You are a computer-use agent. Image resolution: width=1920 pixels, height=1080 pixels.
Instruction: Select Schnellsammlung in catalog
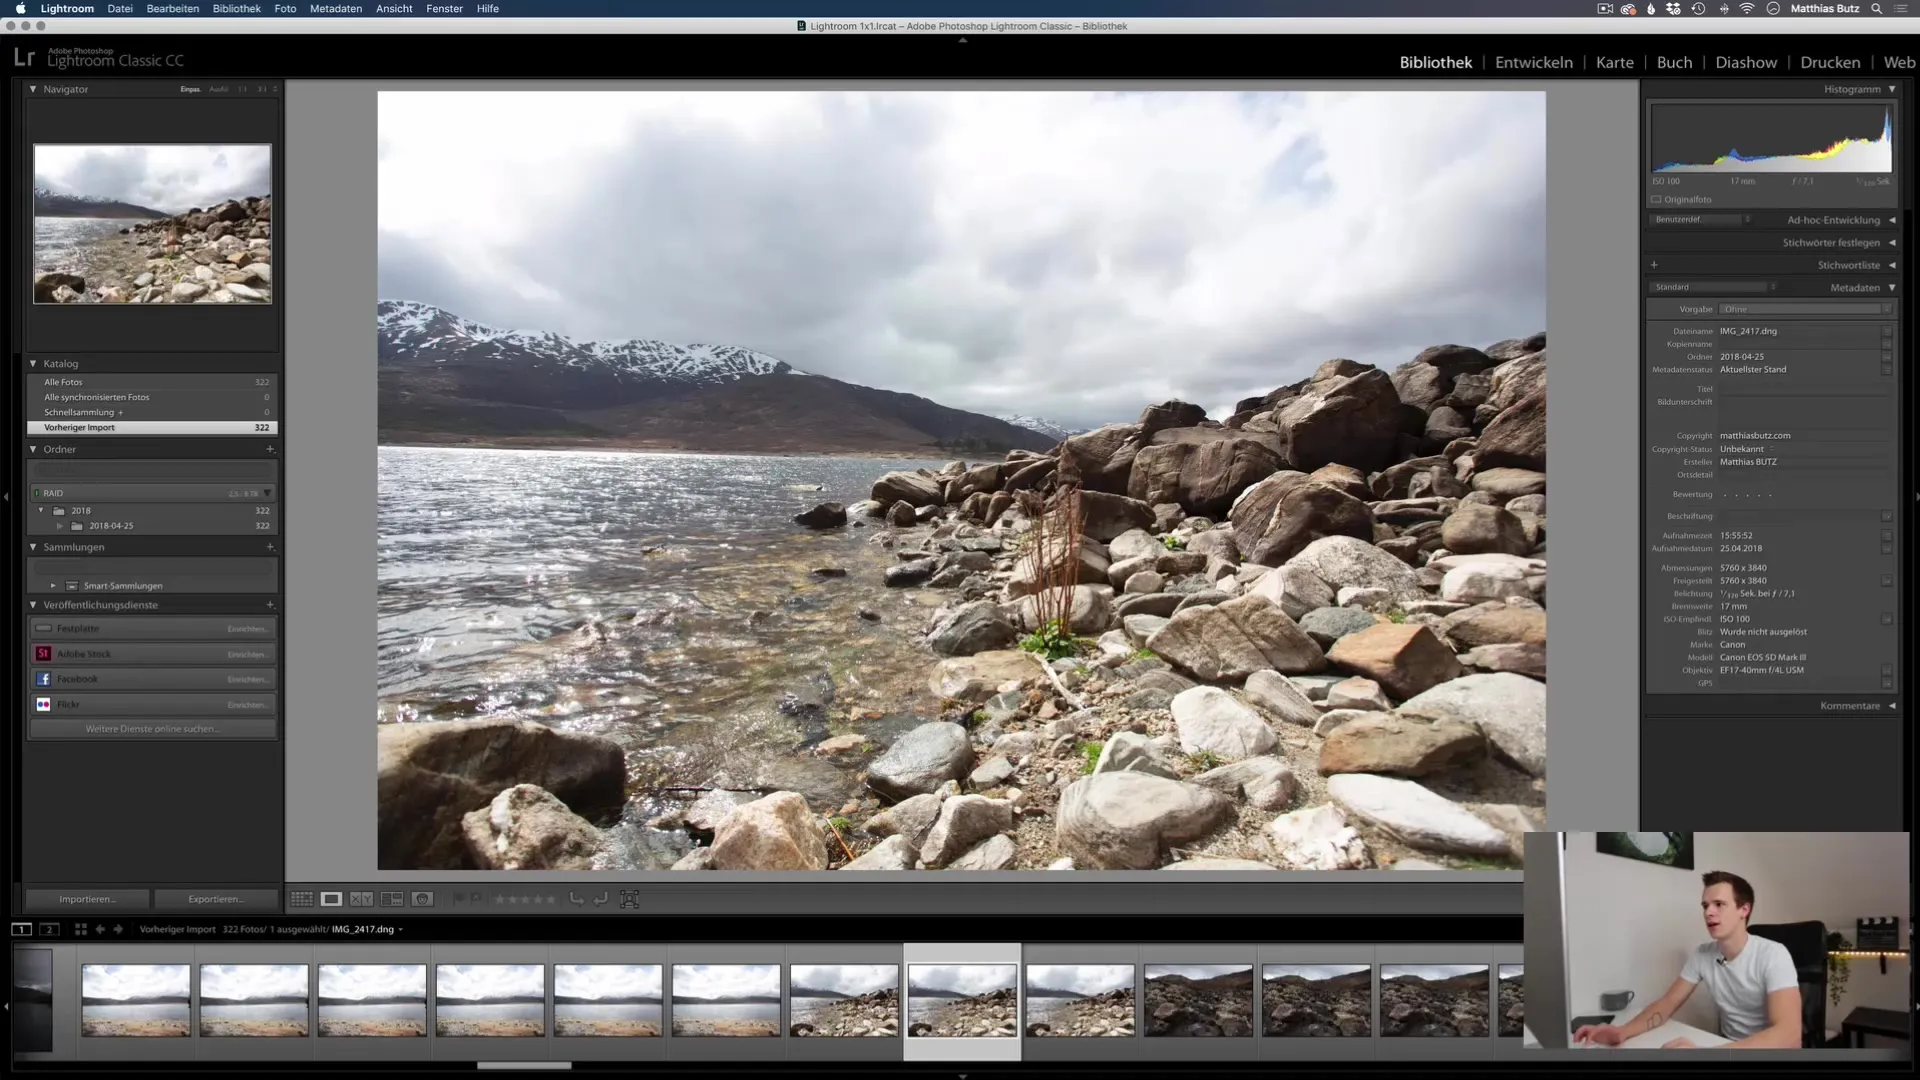pos(152,412)
